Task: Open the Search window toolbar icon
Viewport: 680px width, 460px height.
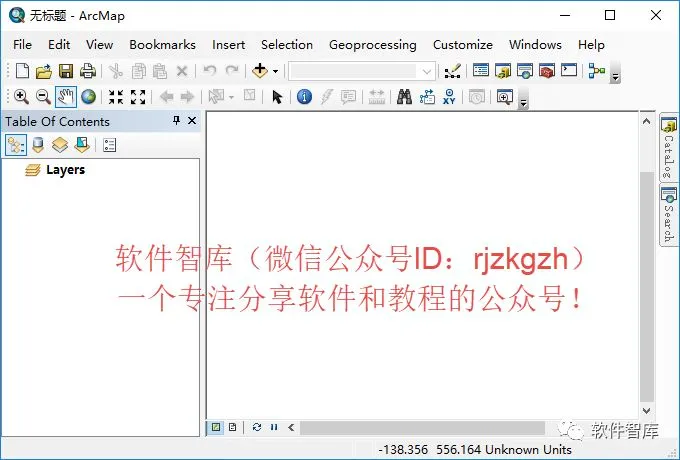Action: (525, 71)
